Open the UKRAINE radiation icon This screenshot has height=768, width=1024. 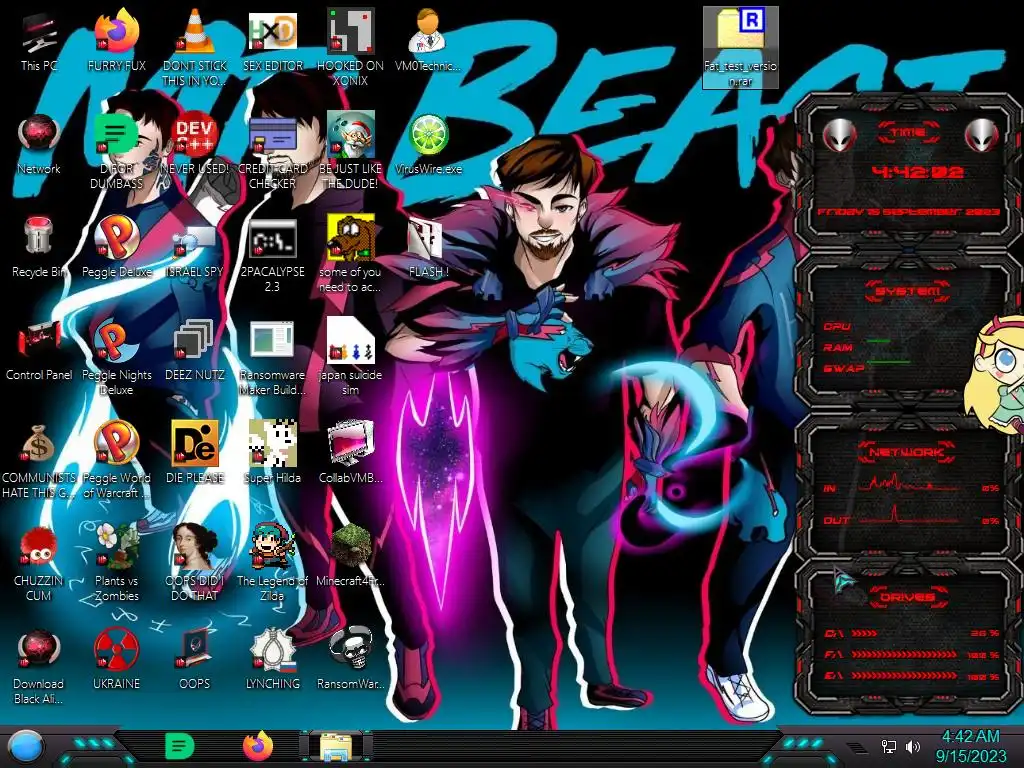117,658
